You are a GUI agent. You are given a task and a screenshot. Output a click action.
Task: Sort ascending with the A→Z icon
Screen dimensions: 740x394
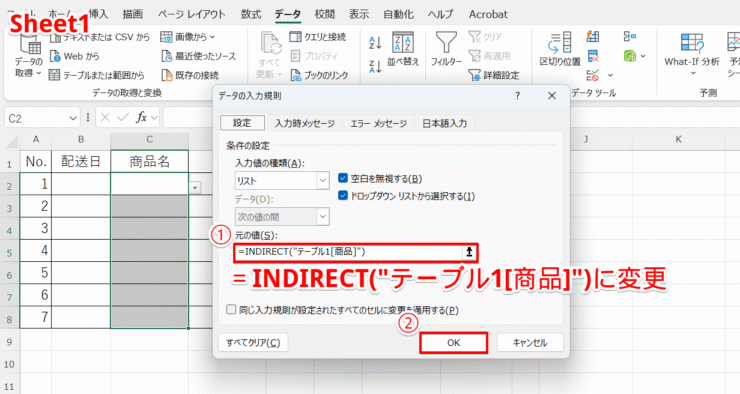pos(375,42)
